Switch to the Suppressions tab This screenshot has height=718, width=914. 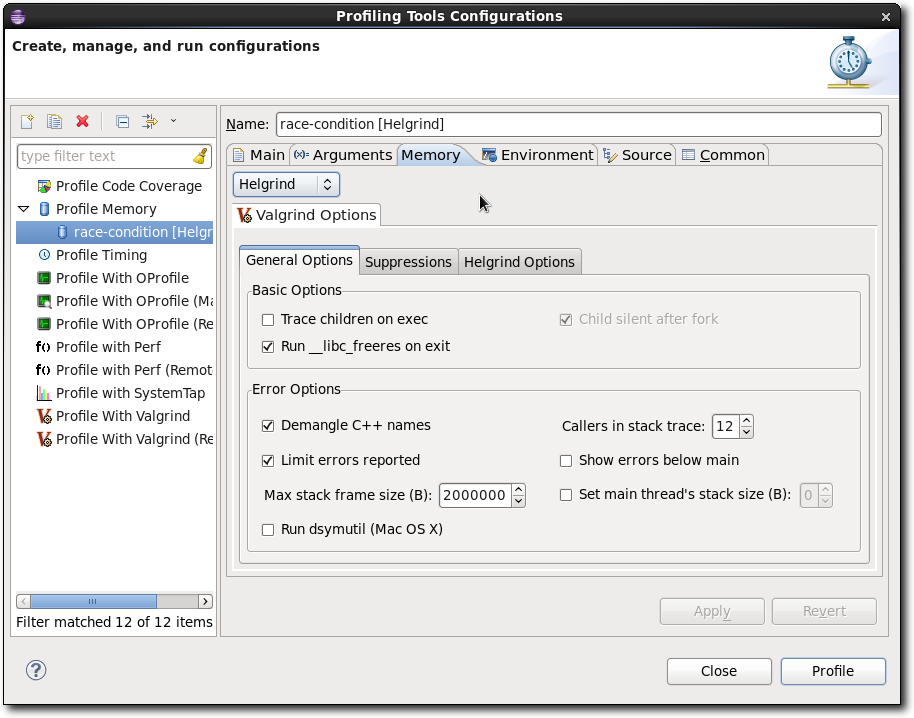coord(408,262)
